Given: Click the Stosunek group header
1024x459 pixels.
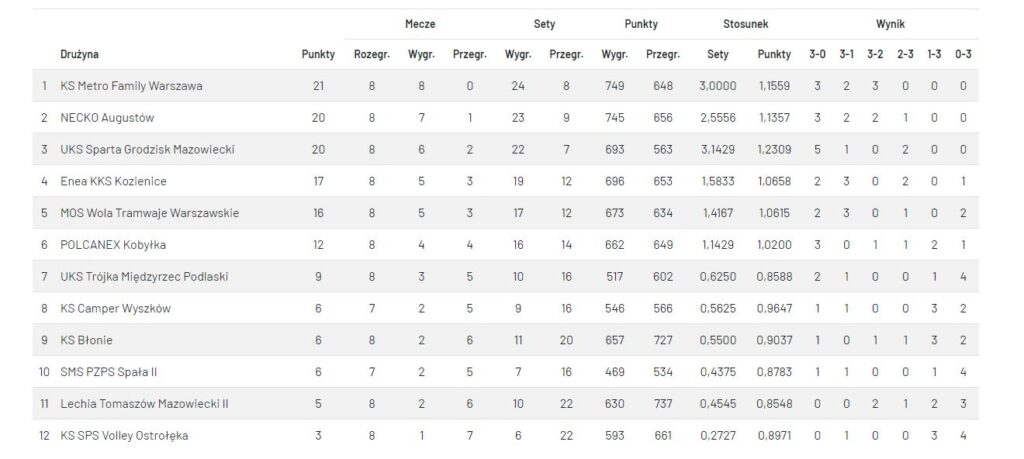Looking at the screenshot, I should [745, 24].
